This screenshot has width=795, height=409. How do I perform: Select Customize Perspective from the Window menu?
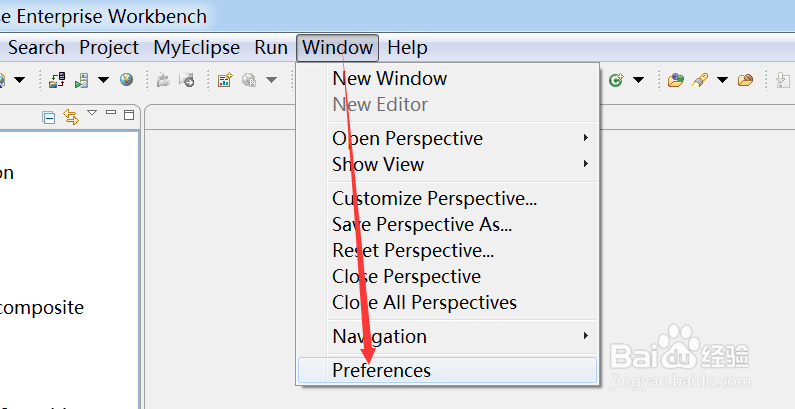434,198
